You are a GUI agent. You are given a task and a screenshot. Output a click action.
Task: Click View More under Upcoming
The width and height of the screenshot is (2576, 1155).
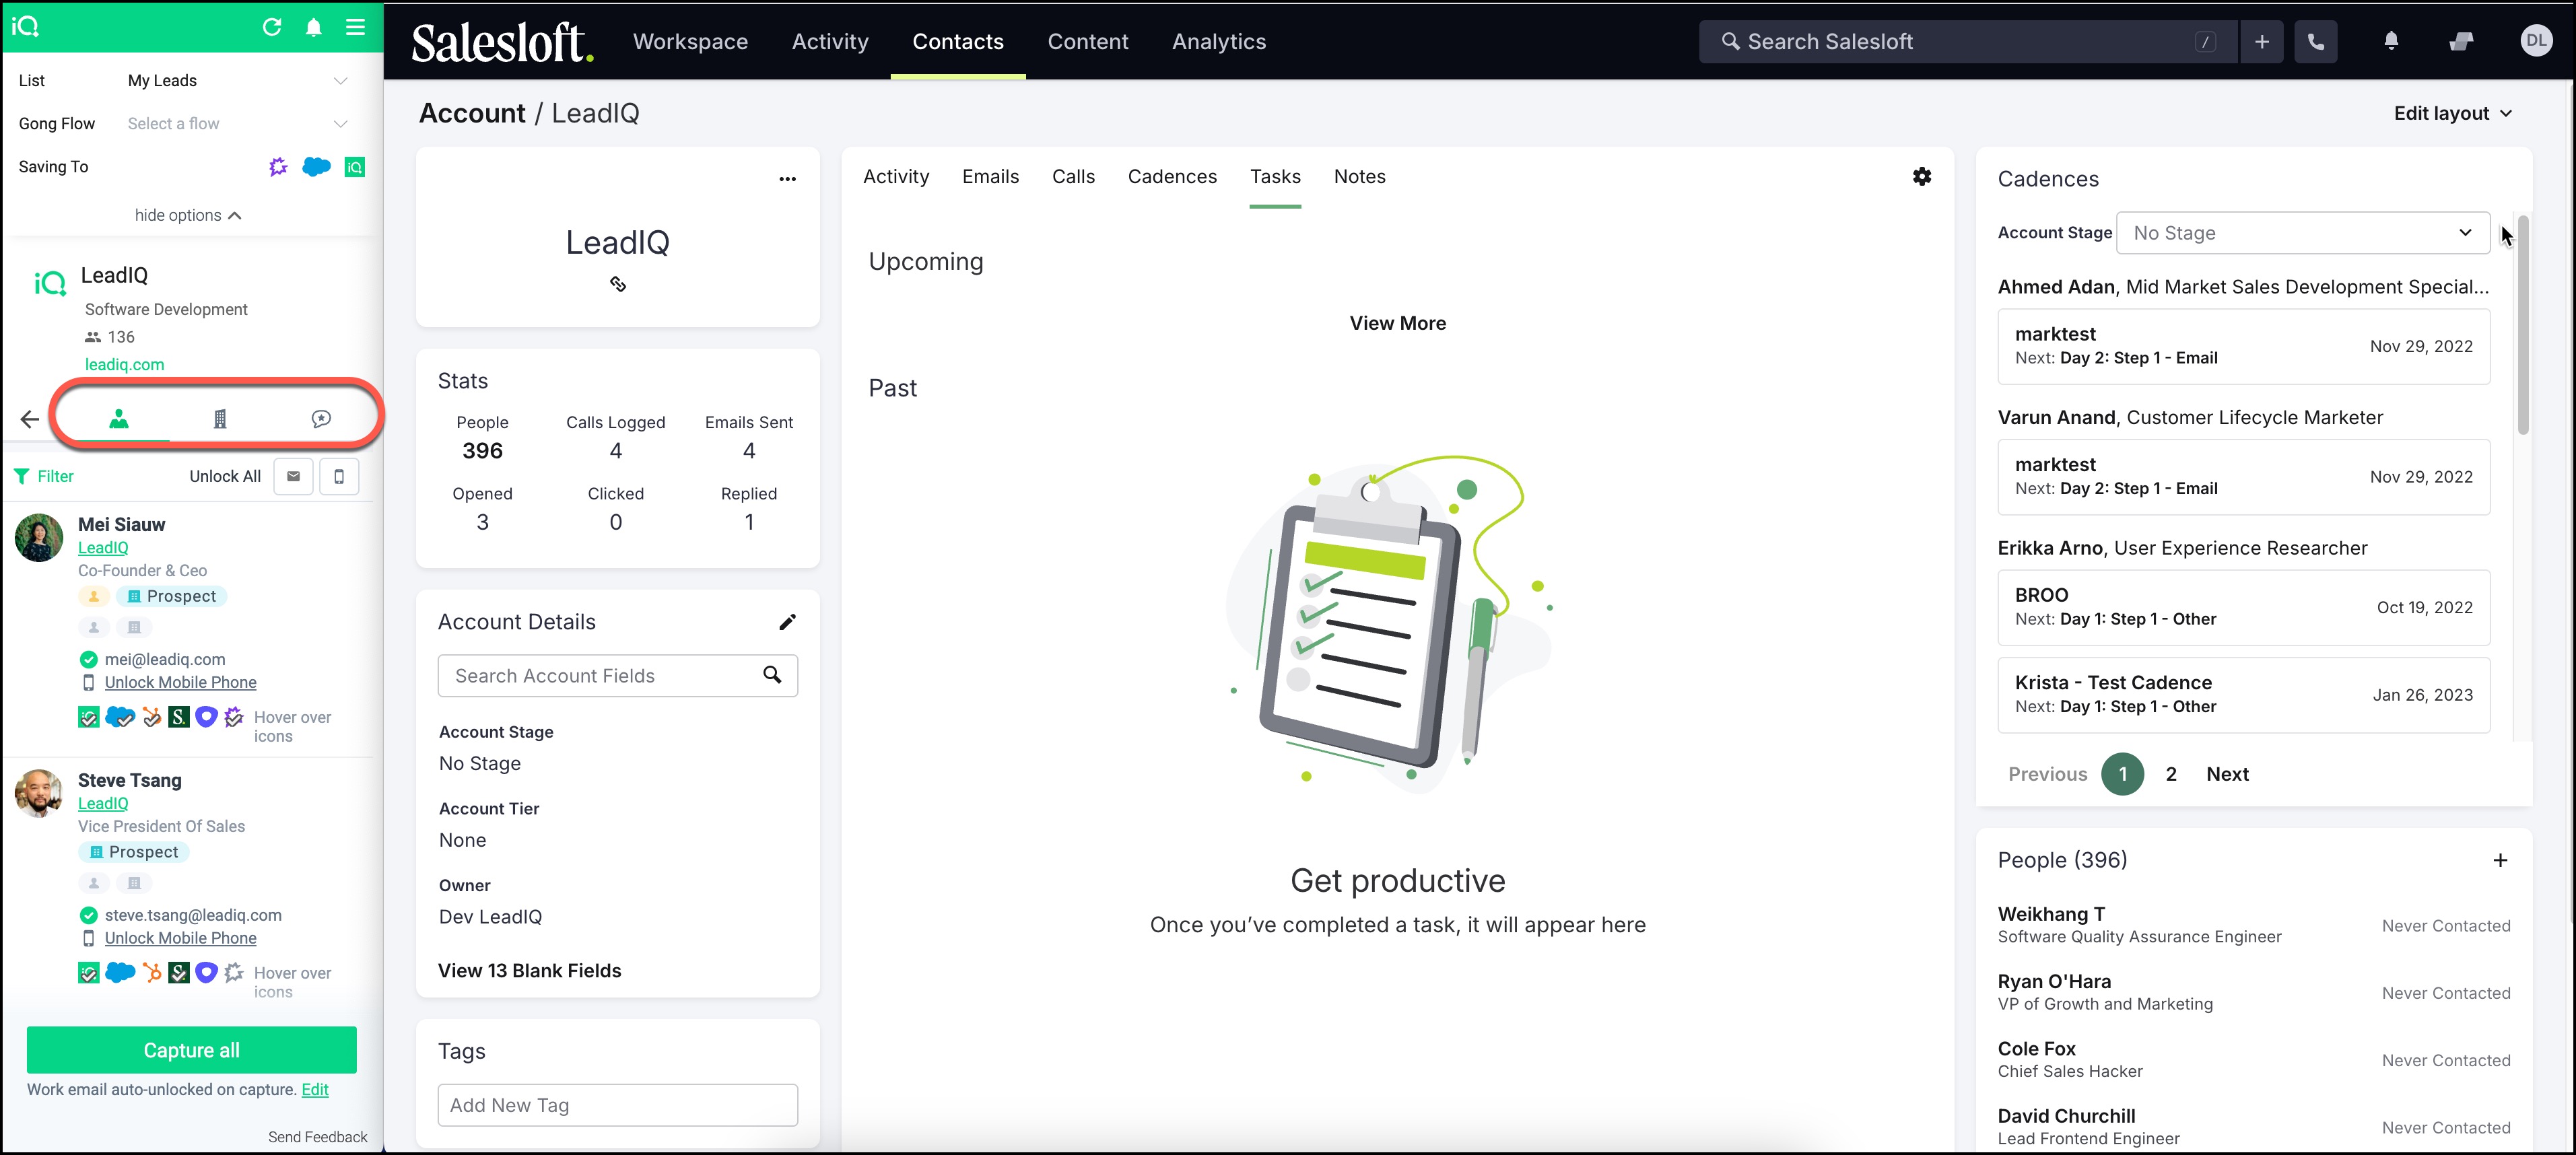tap(1397, 323)
